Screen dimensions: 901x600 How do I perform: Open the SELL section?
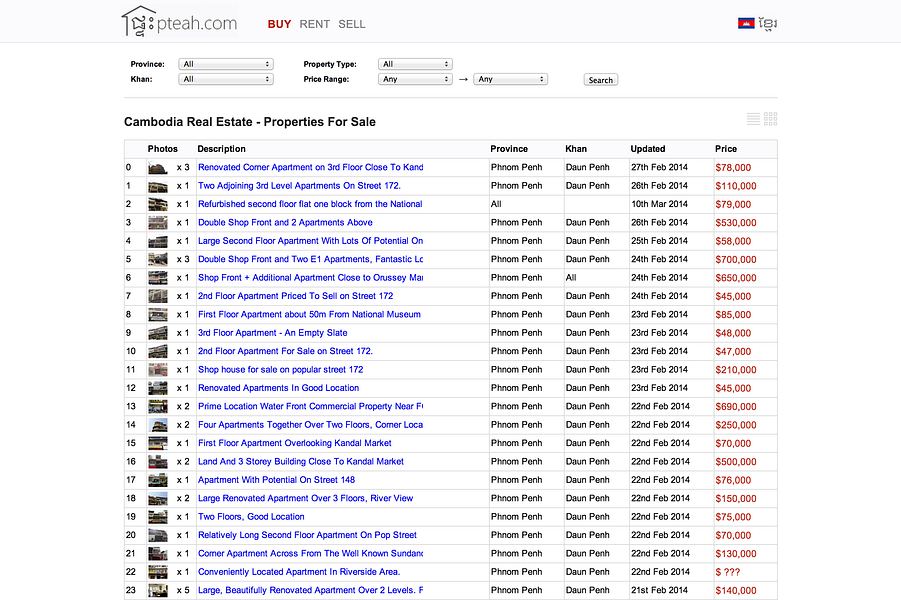tap(352, 24)
